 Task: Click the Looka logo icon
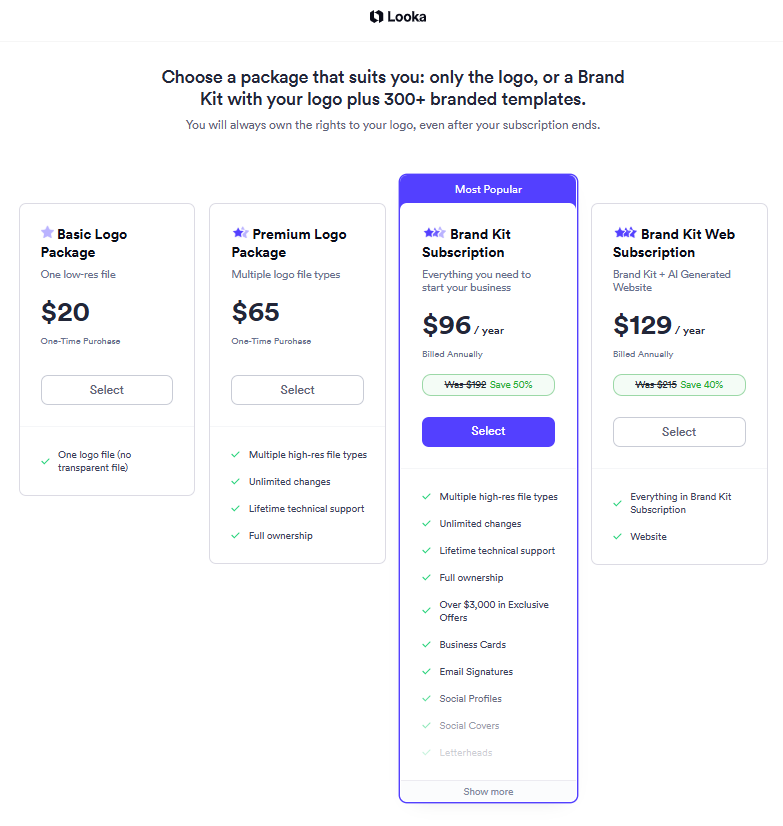coord(374,17)
